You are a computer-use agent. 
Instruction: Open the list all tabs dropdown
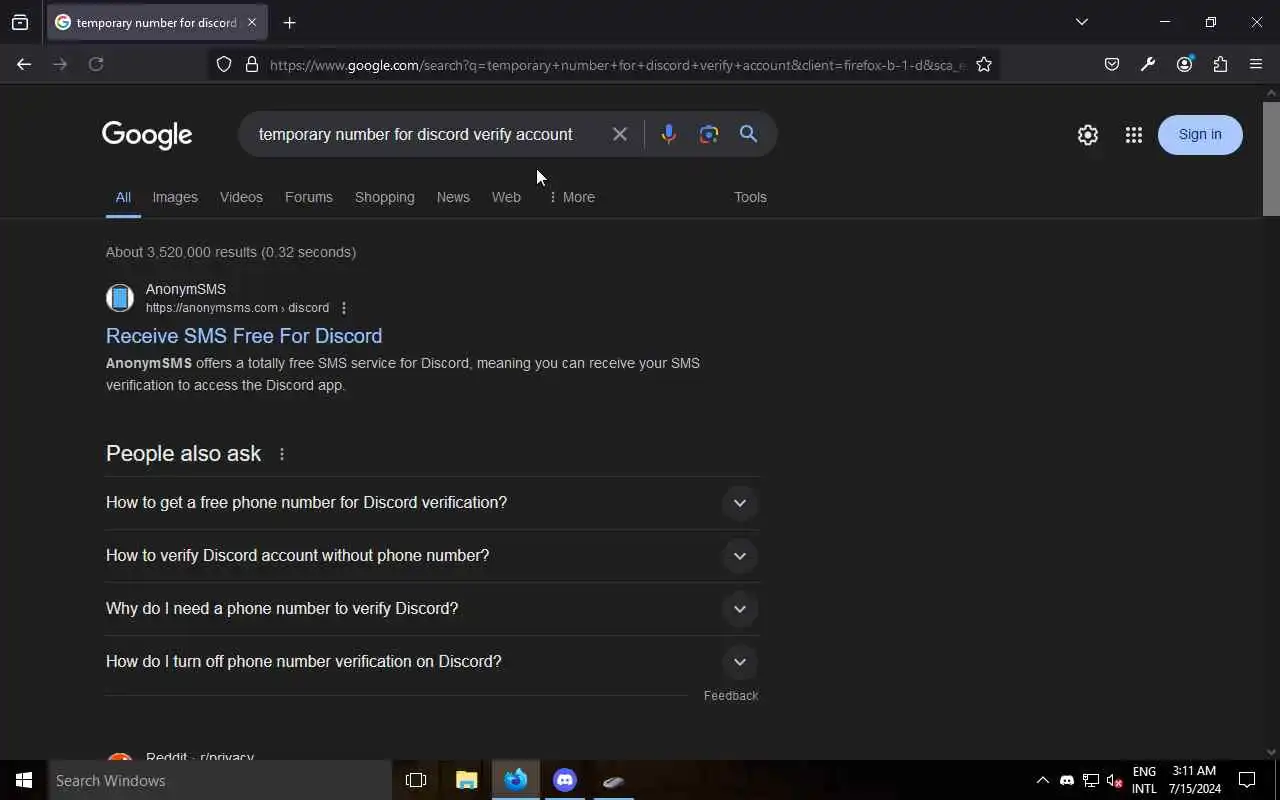coord(1082,22)
